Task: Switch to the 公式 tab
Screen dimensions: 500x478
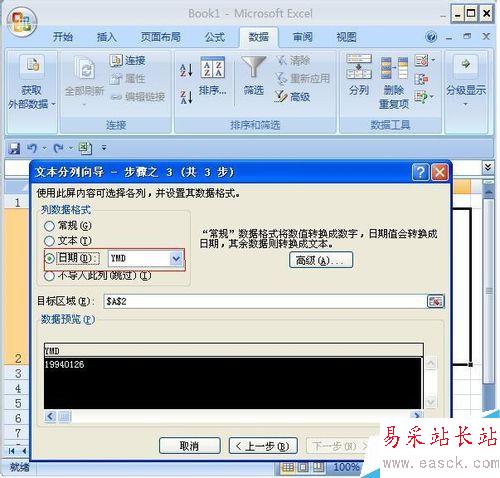Action: [x=215, y=37]
